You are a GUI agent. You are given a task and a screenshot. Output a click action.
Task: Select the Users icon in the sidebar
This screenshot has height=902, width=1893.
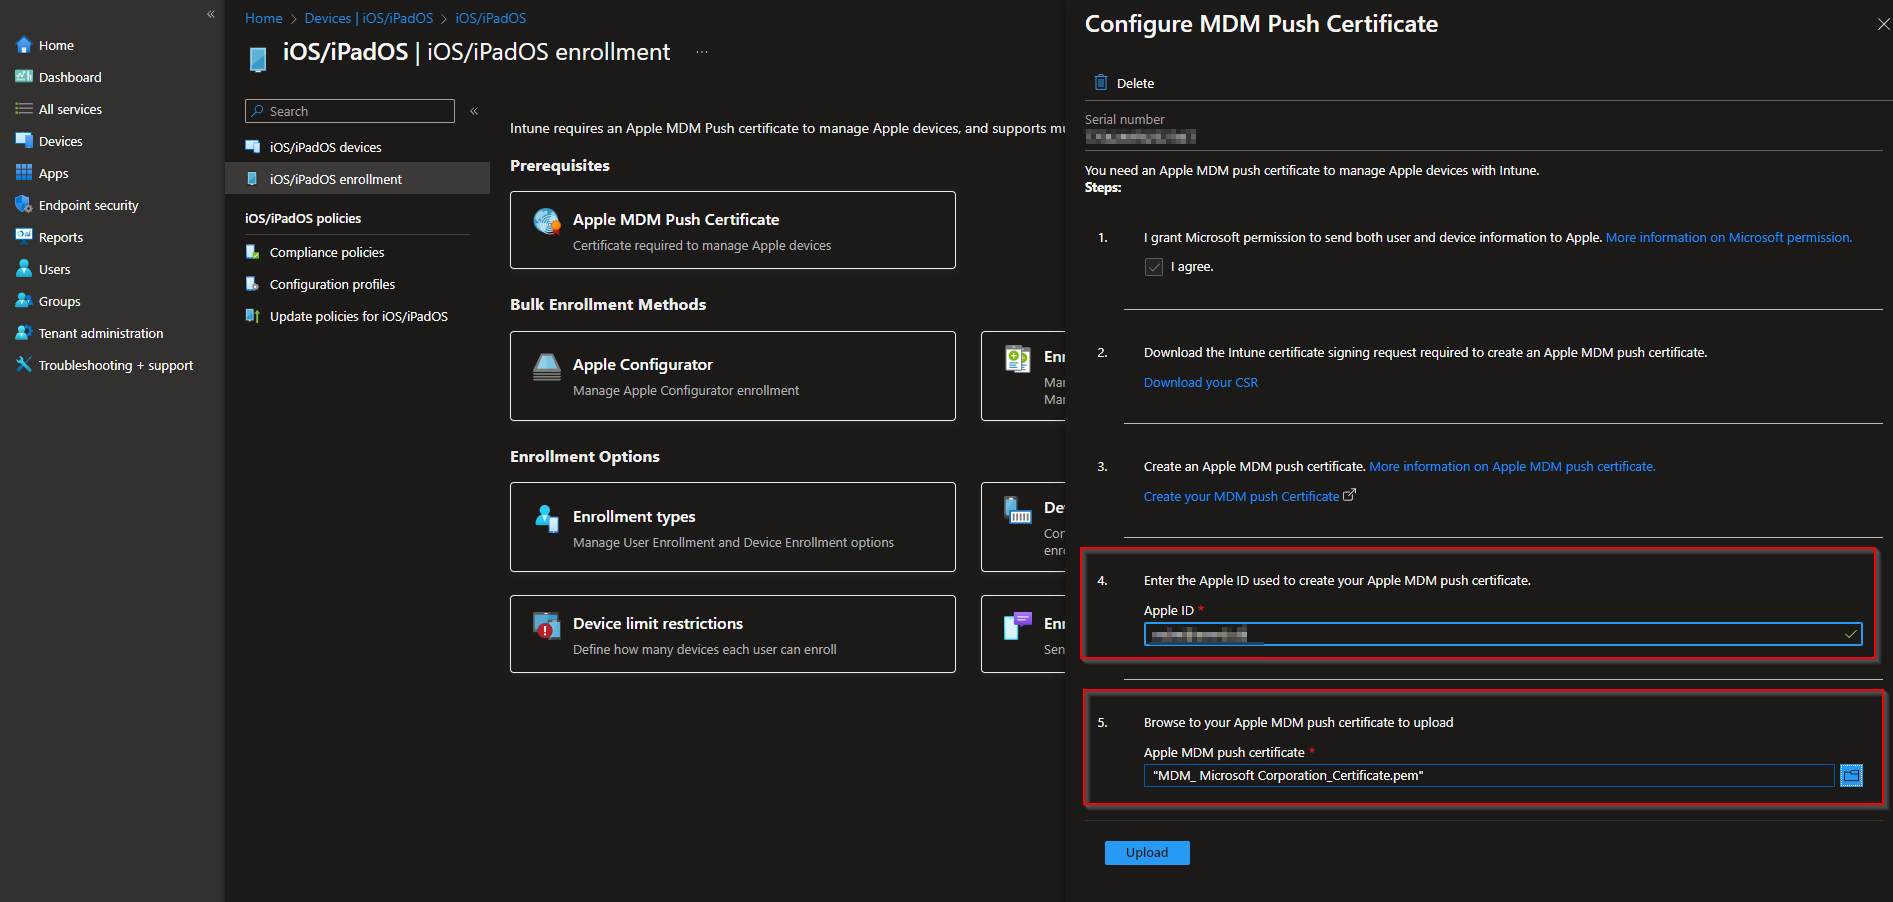click(x=23, y=268)
